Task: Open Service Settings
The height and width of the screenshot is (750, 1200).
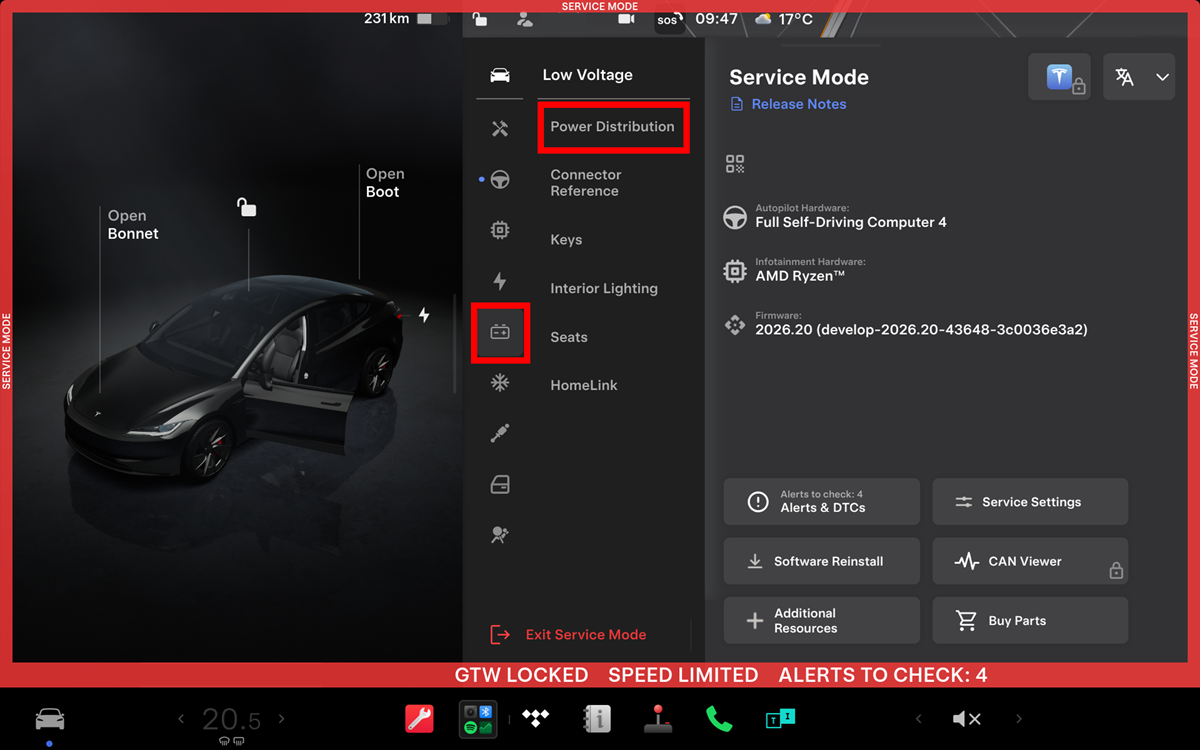Action: pyautogui.click(x=1030, y=502)
